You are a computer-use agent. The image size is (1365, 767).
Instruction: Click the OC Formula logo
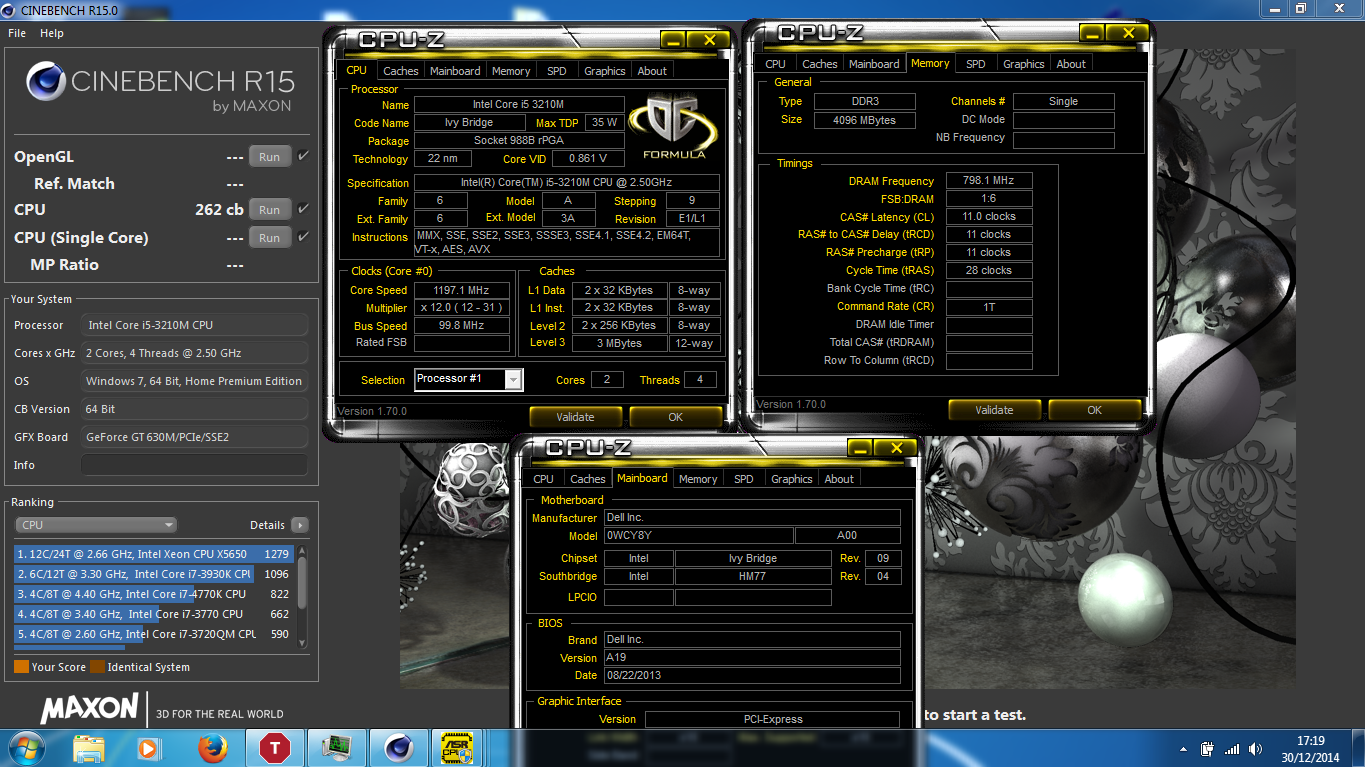674,127
